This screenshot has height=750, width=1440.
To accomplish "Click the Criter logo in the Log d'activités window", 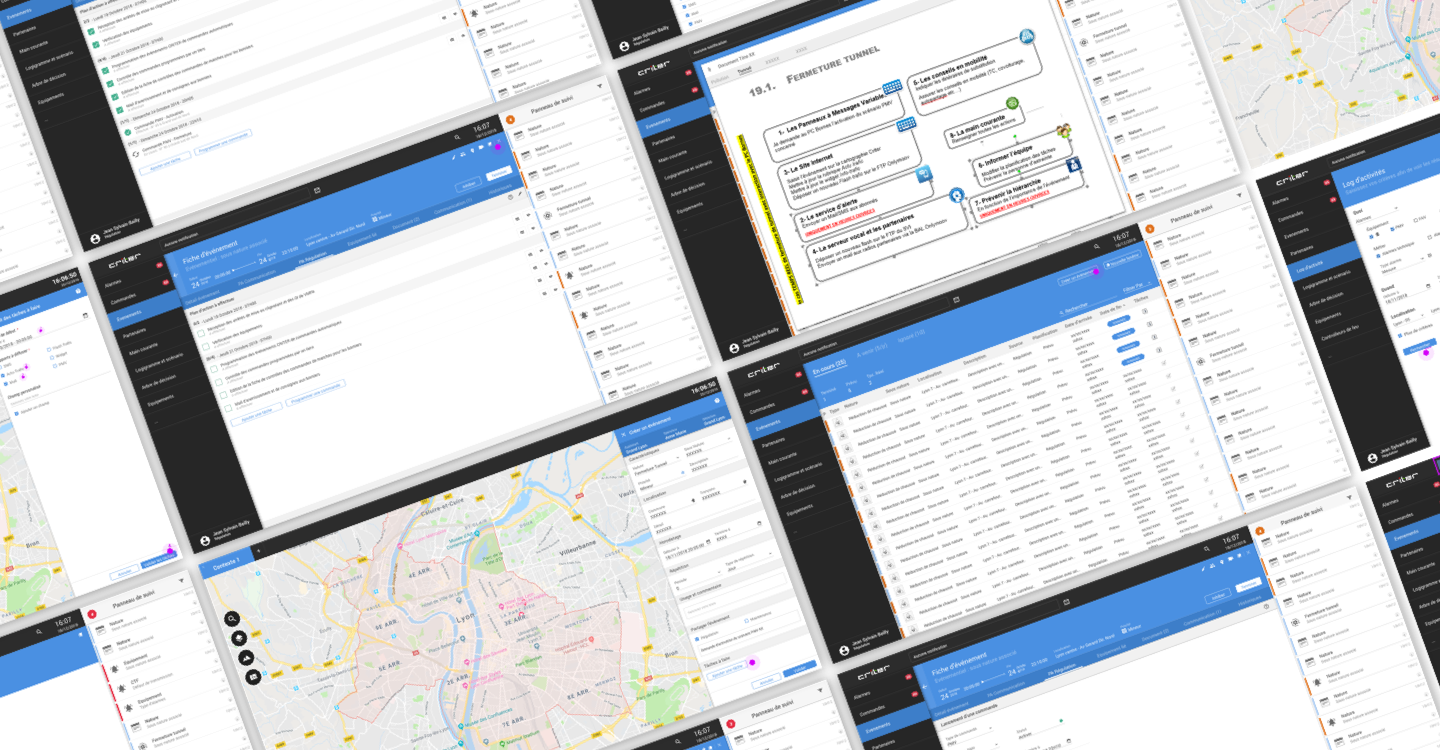I will 1291,178.
